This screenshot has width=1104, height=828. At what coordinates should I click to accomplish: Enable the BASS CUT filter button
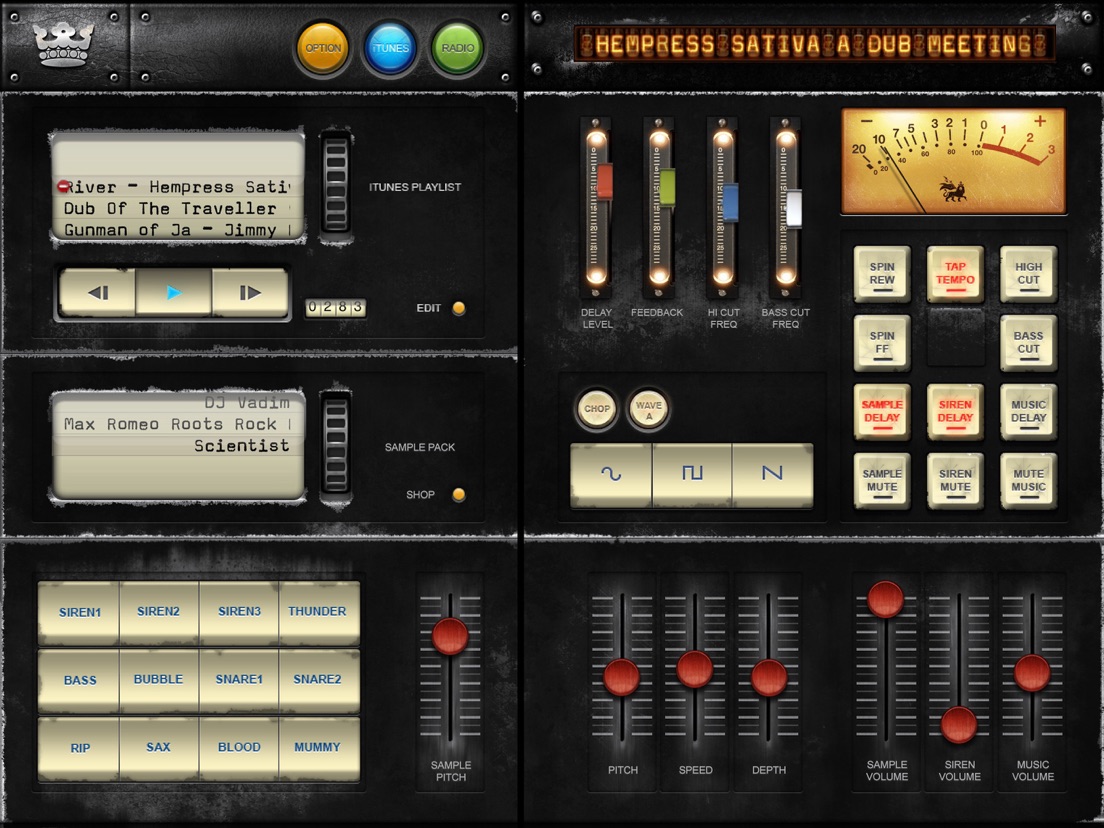[1028, 343]
